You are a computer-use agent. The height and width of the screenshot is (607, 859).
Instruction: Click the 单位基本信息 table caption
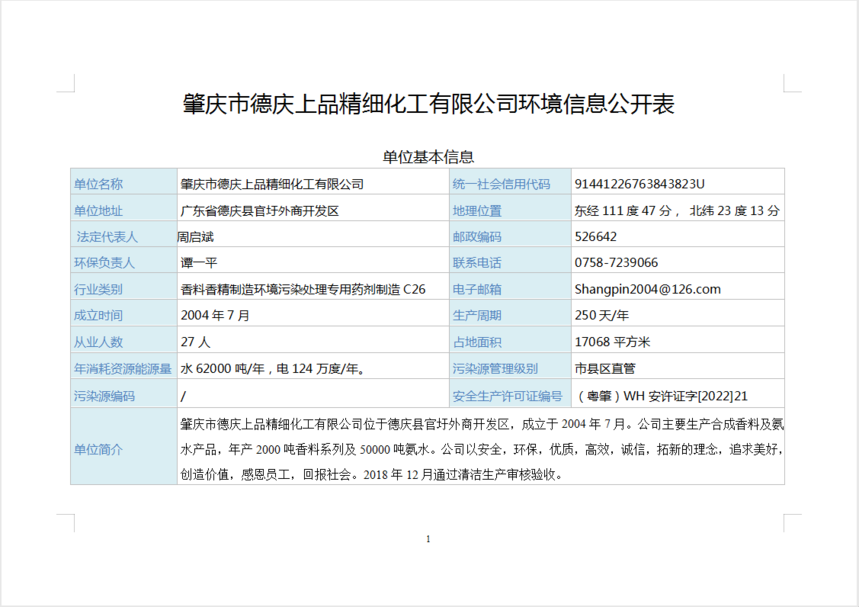(428, 157)
